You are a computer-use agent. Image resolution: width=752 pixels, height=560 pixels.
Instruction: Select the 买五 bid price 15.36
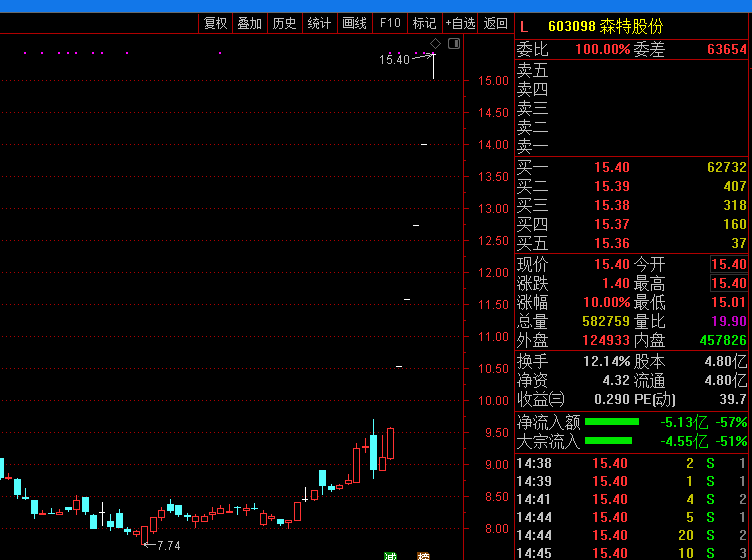[x=611, y=243]
